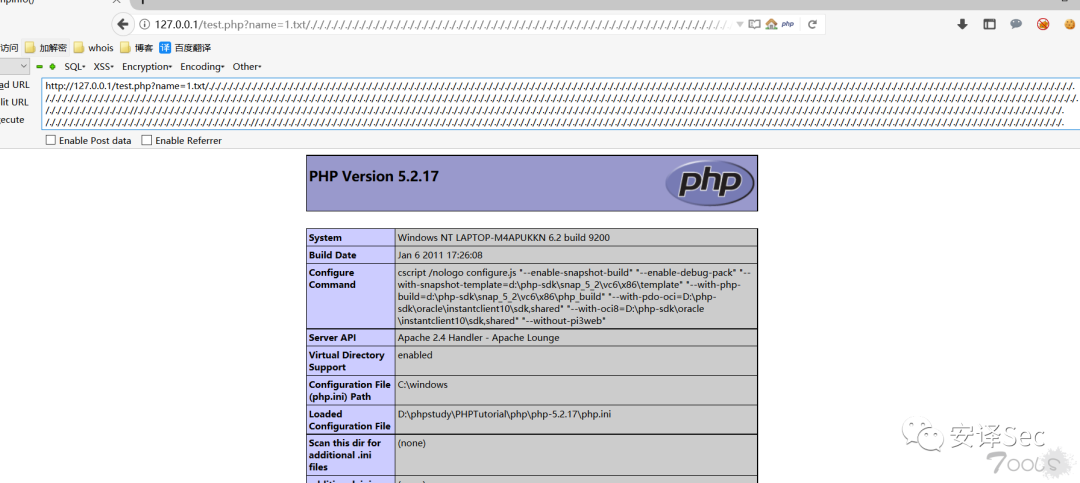Click 'Loaded Configuration File' row label
The width and height of the screenshot is (1080, 483).
350,420
